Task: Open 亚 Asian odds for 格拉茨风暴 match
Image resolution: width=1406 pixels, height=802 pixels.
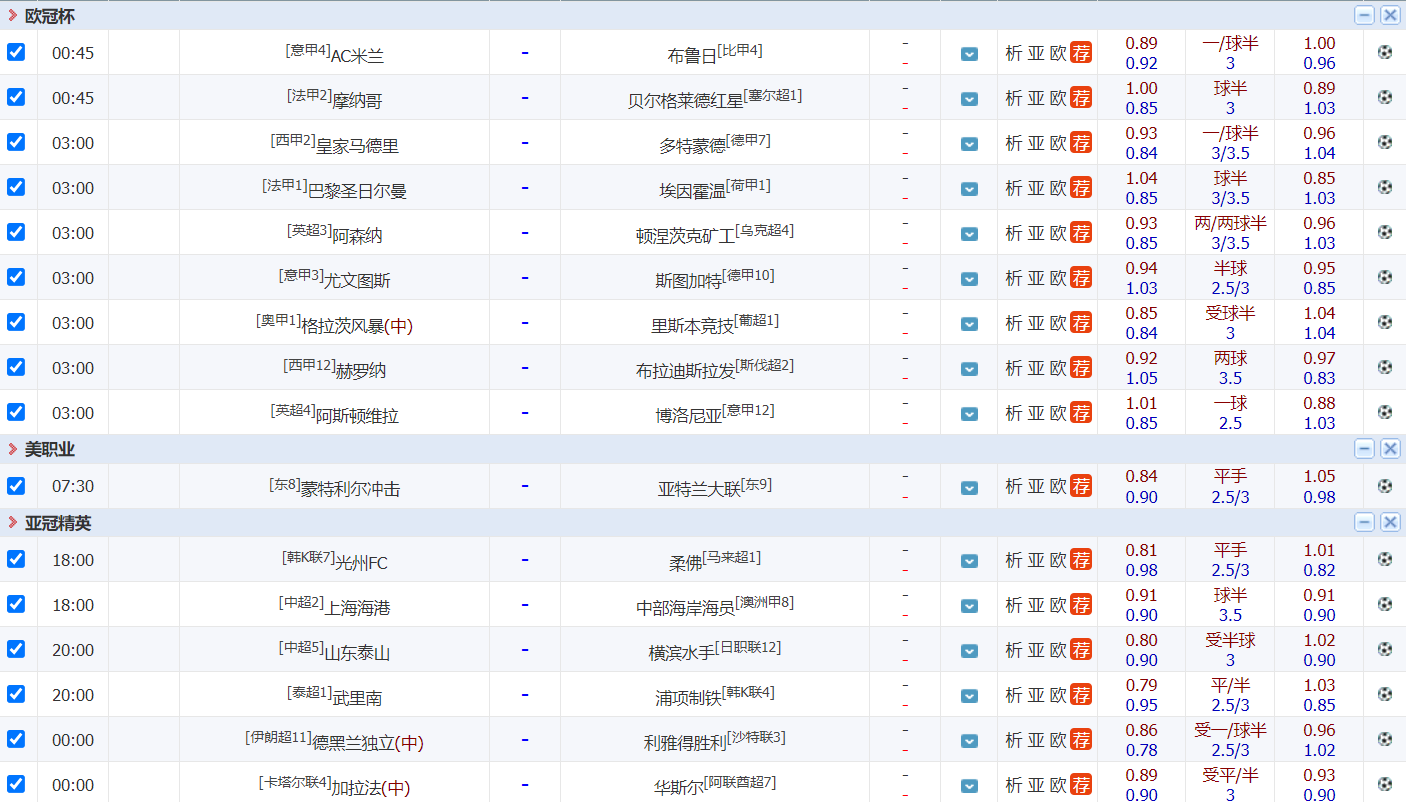Action: pyautogui.click(x=1036, y=323)
